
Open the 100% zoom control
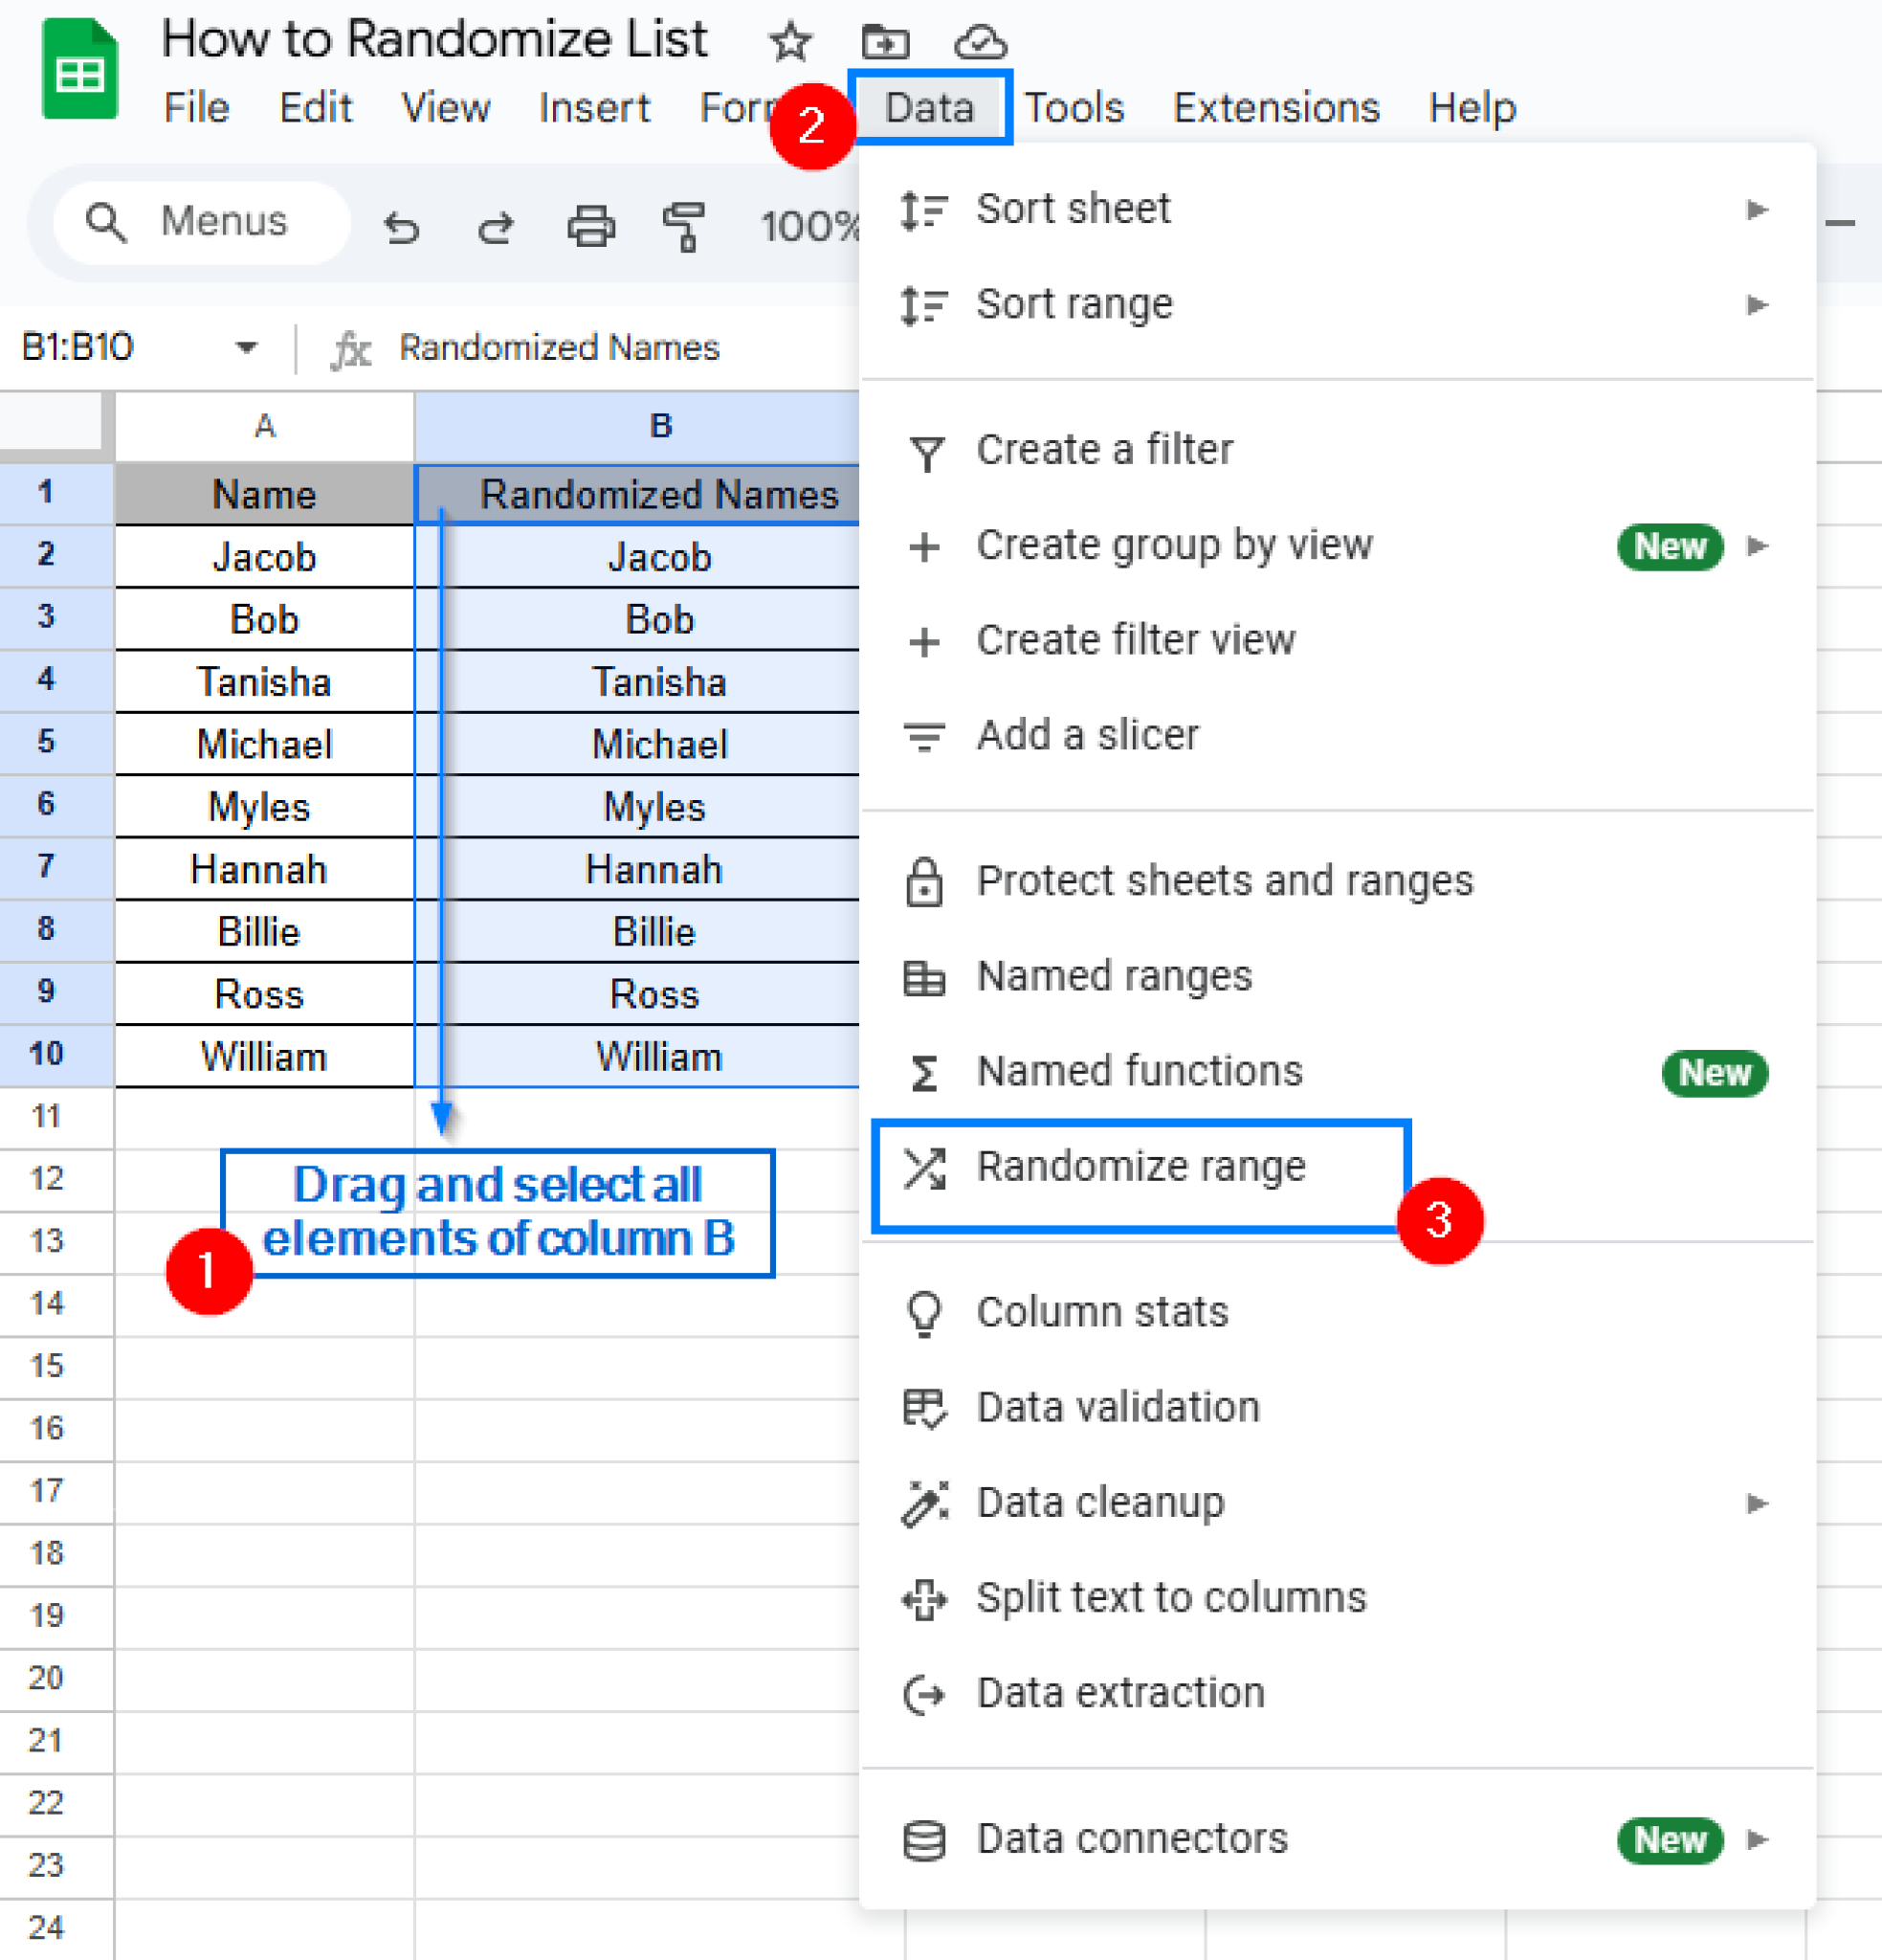(x=812, y=225)
